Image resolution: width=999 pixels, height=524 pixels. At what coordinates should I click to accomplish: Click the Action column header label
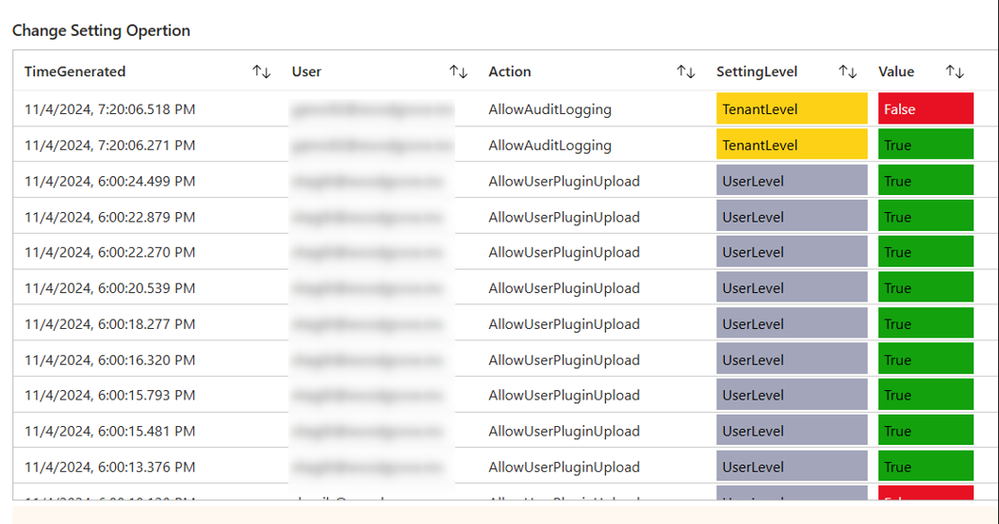[x=510, y=71]
